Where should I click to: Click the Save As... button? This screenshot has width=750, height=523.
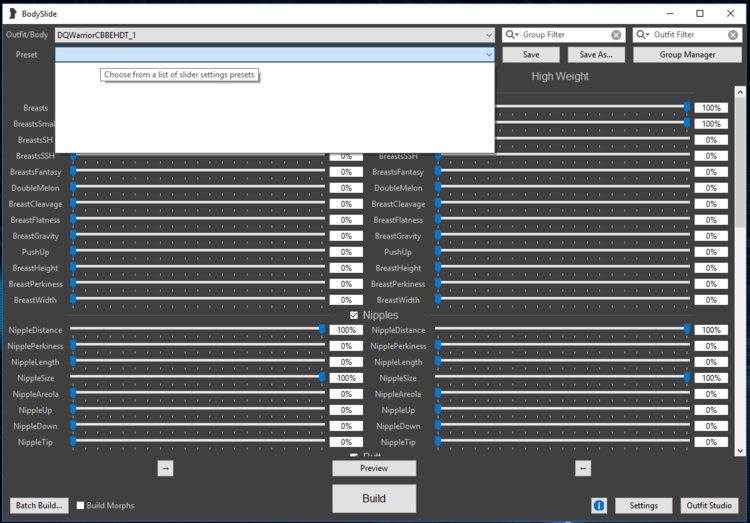pyautogui.click(x=596, y=55)
